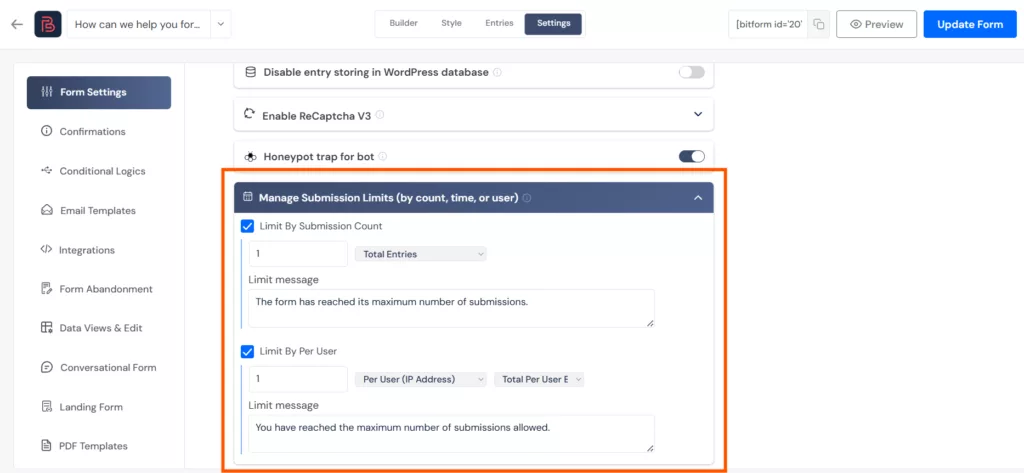Image resolution: width=1024 pixels, height=473 pixels.
Task: Open Form Abandonment settings
Action: tap(106, 289)
